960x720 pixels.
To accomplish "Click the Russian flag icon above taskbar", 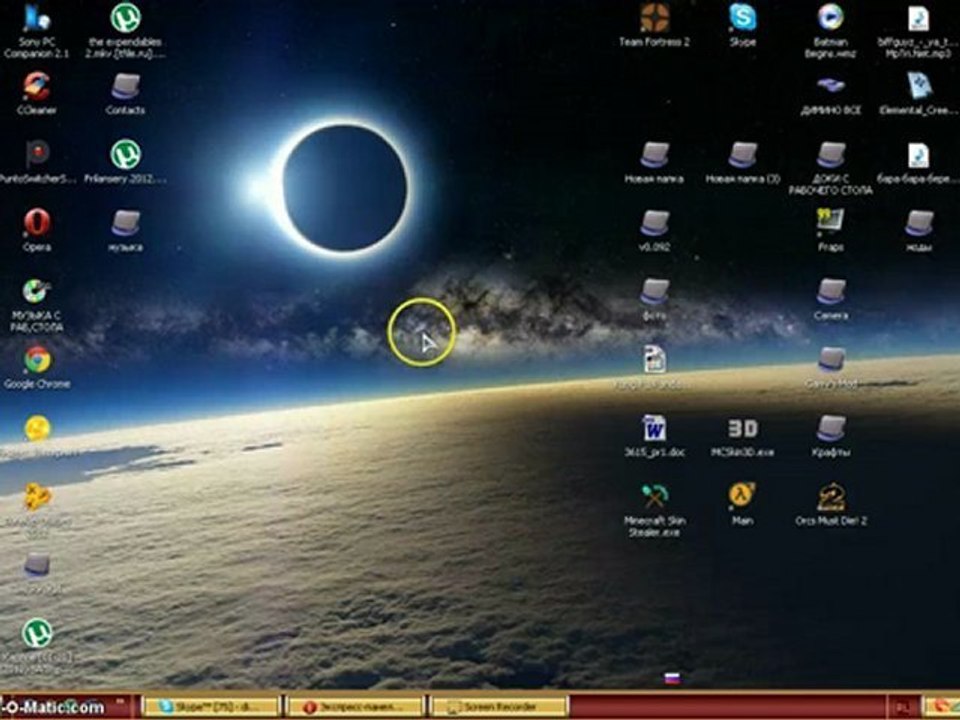I will pyautogui.click(x=672, y=678).
